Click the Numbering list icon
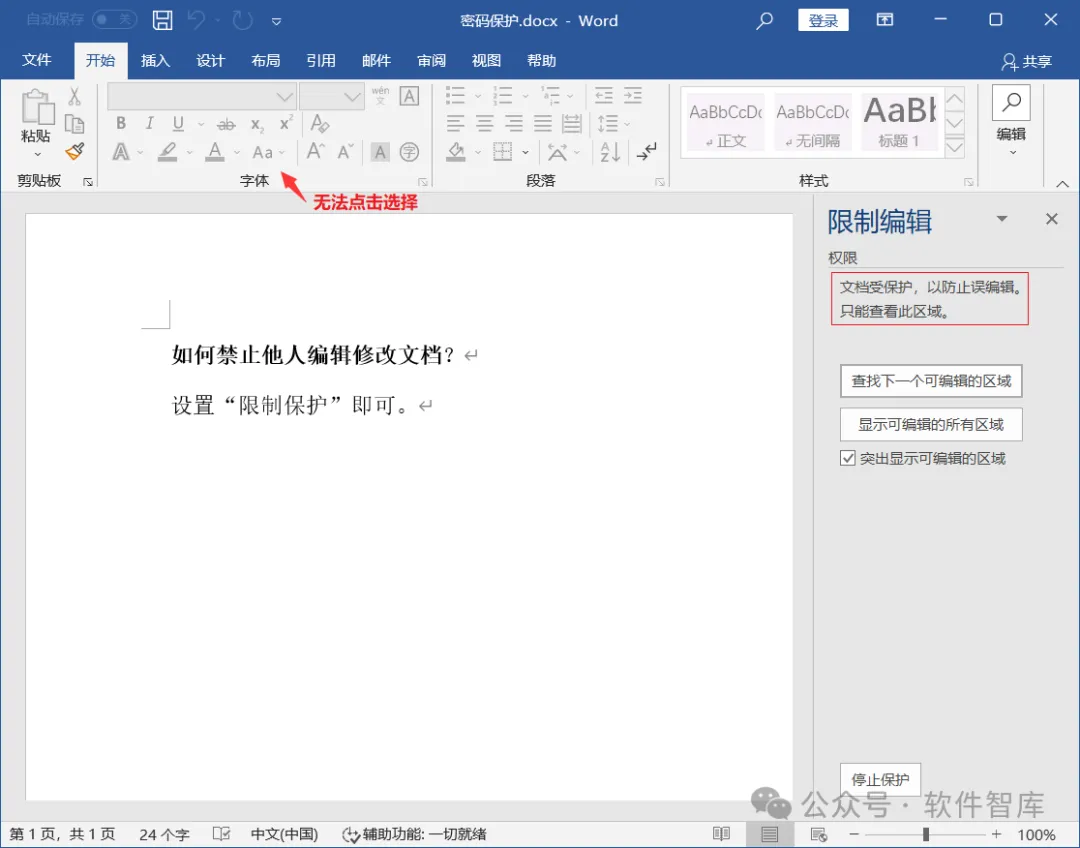The height and width of the screenshot is (848, 1080). pos(503,95)
